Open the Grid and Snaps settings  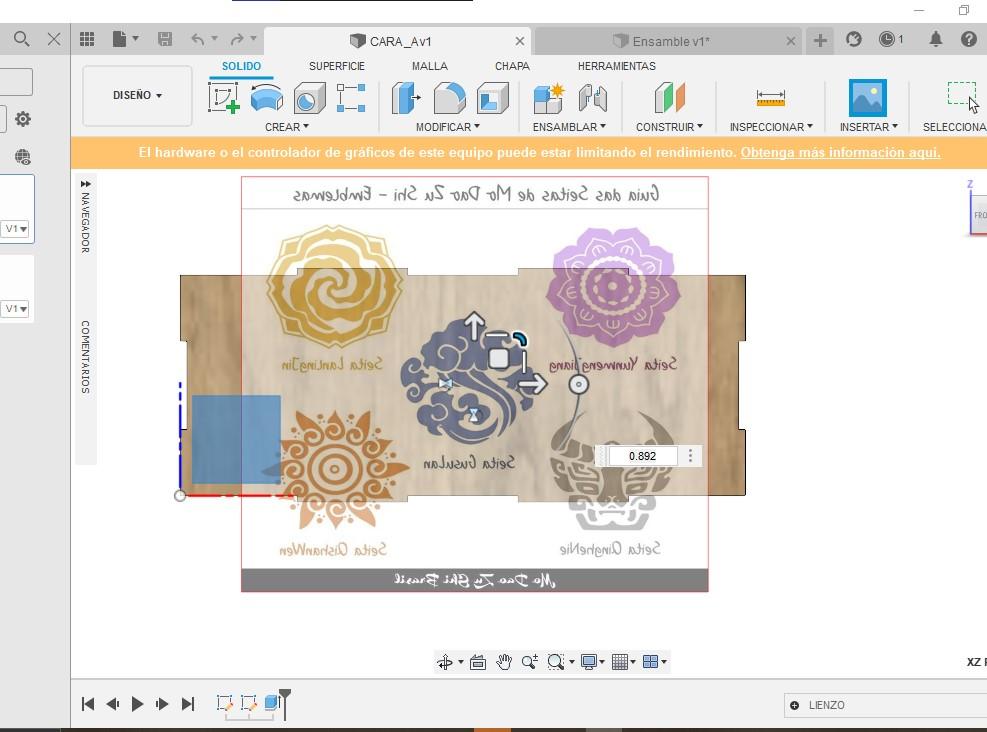620,662
